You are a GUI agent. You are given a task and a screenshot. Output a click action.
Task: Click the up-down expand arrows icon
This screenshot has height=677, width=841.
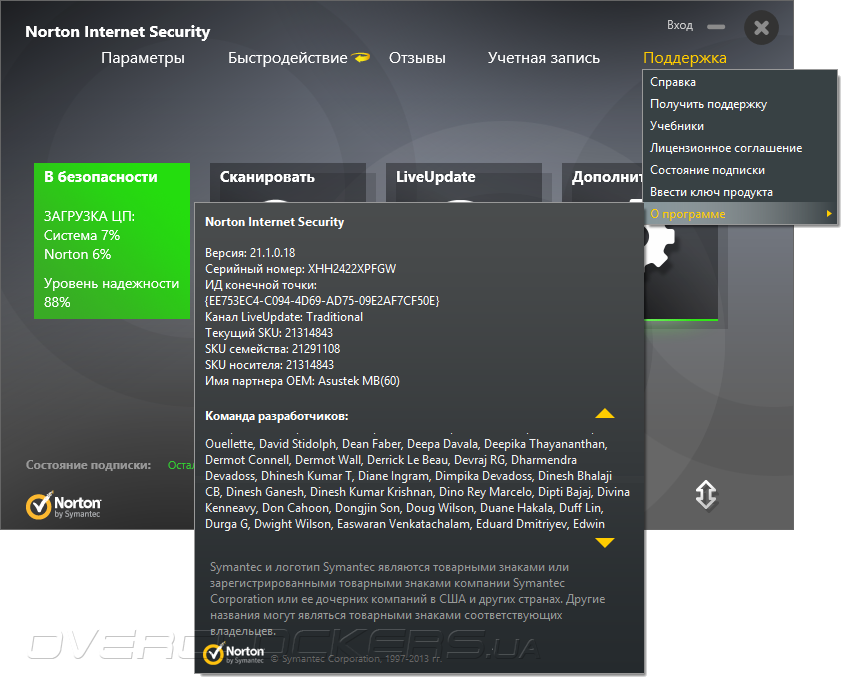point(705,495)
